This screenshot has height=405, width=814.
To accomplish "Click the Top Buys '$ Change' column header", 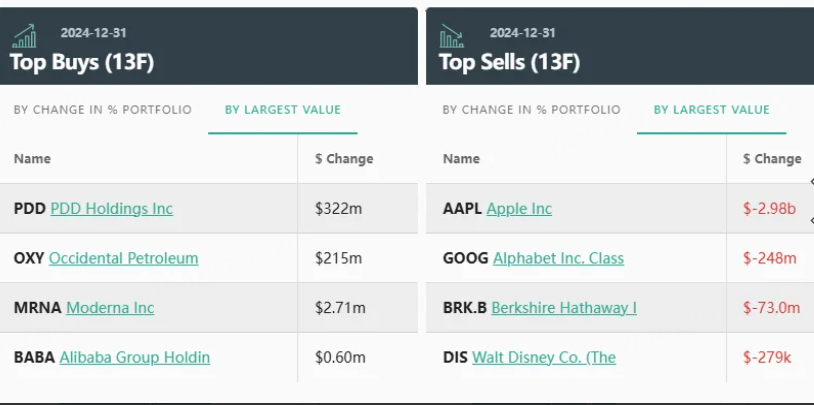I will point(343,159).
